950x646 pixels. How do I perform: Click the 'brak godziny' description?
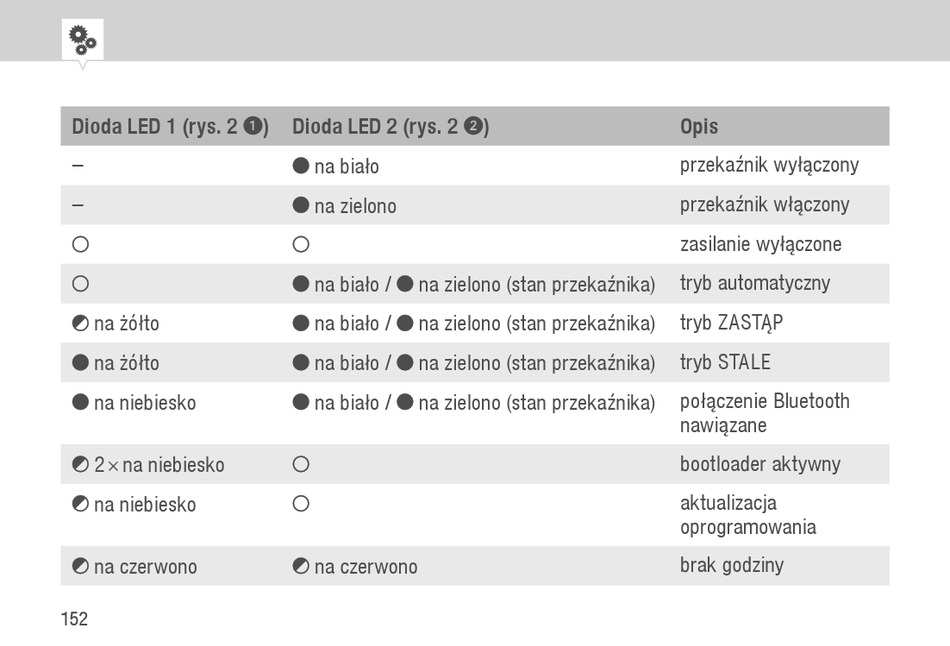731,565
